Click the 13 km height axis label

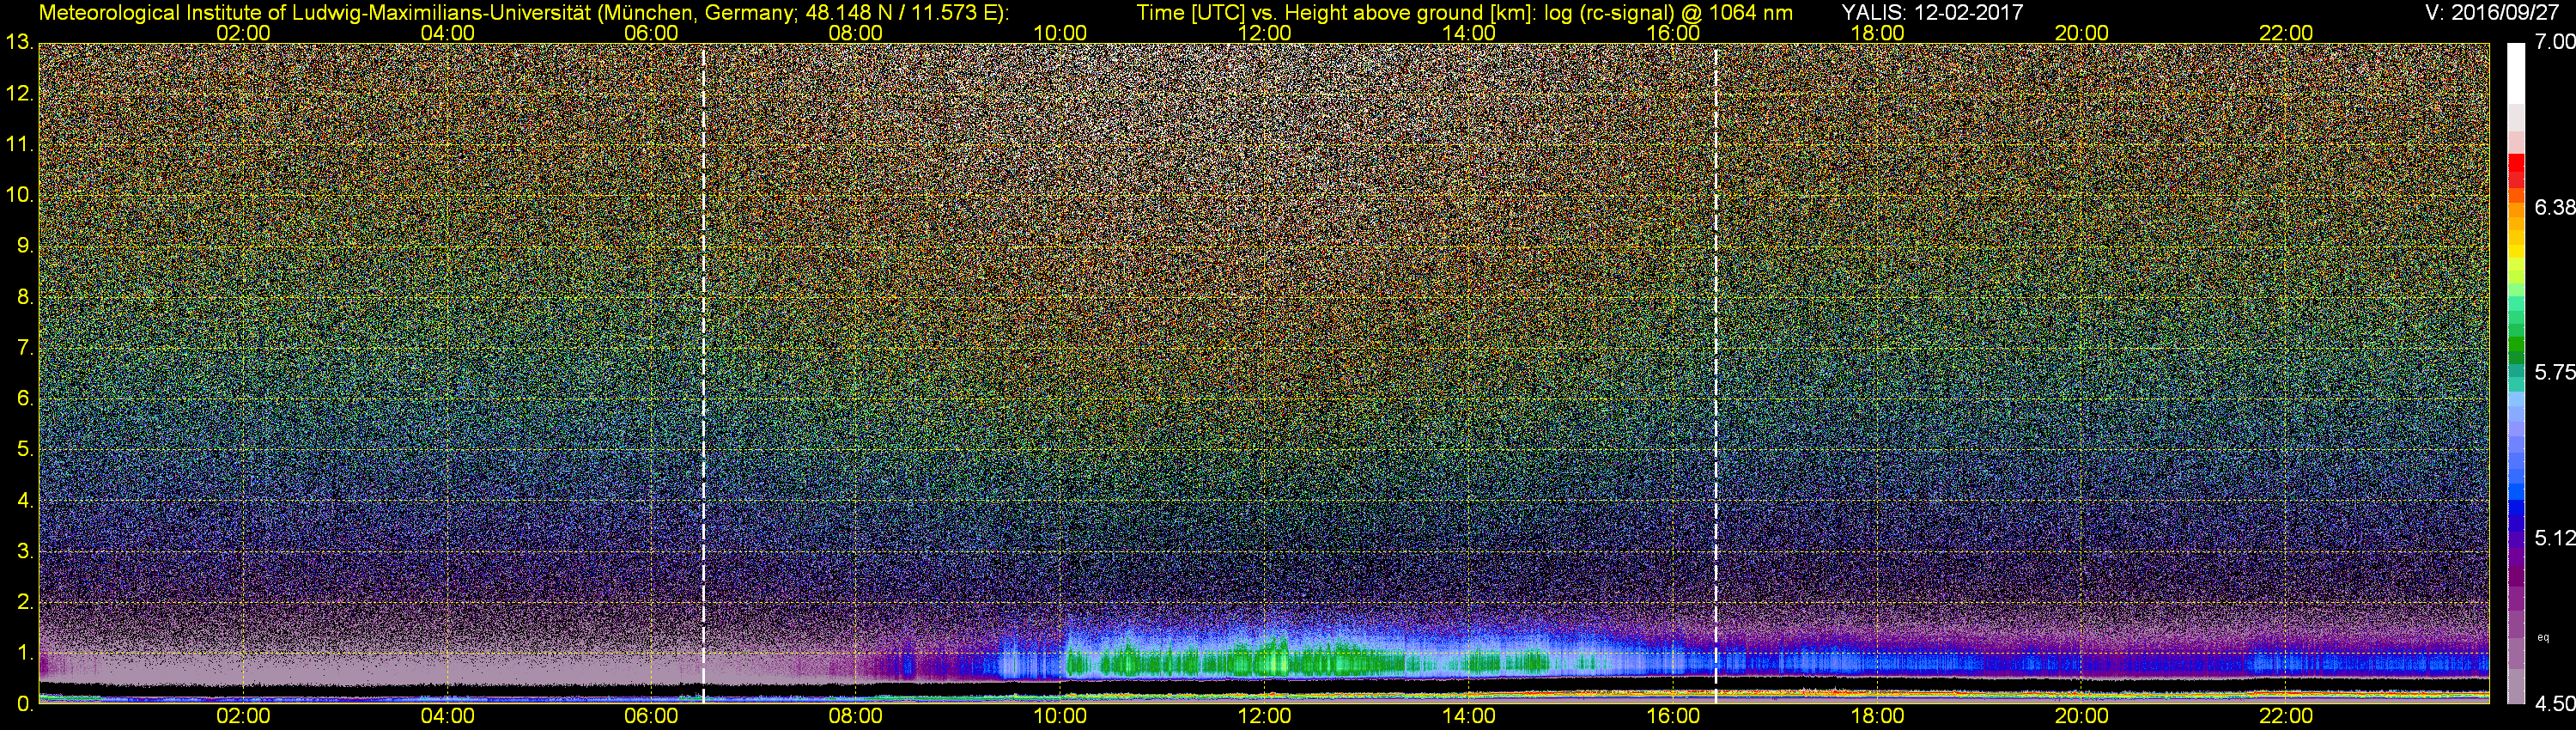(x=18, y=43)
